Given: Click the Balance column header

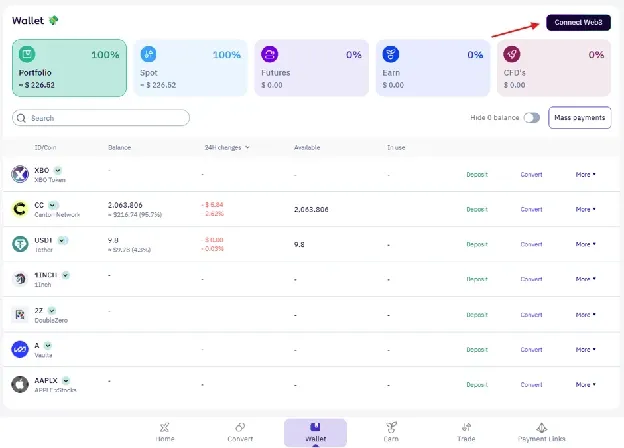Looking at the screenshot, I should (119, 148).
